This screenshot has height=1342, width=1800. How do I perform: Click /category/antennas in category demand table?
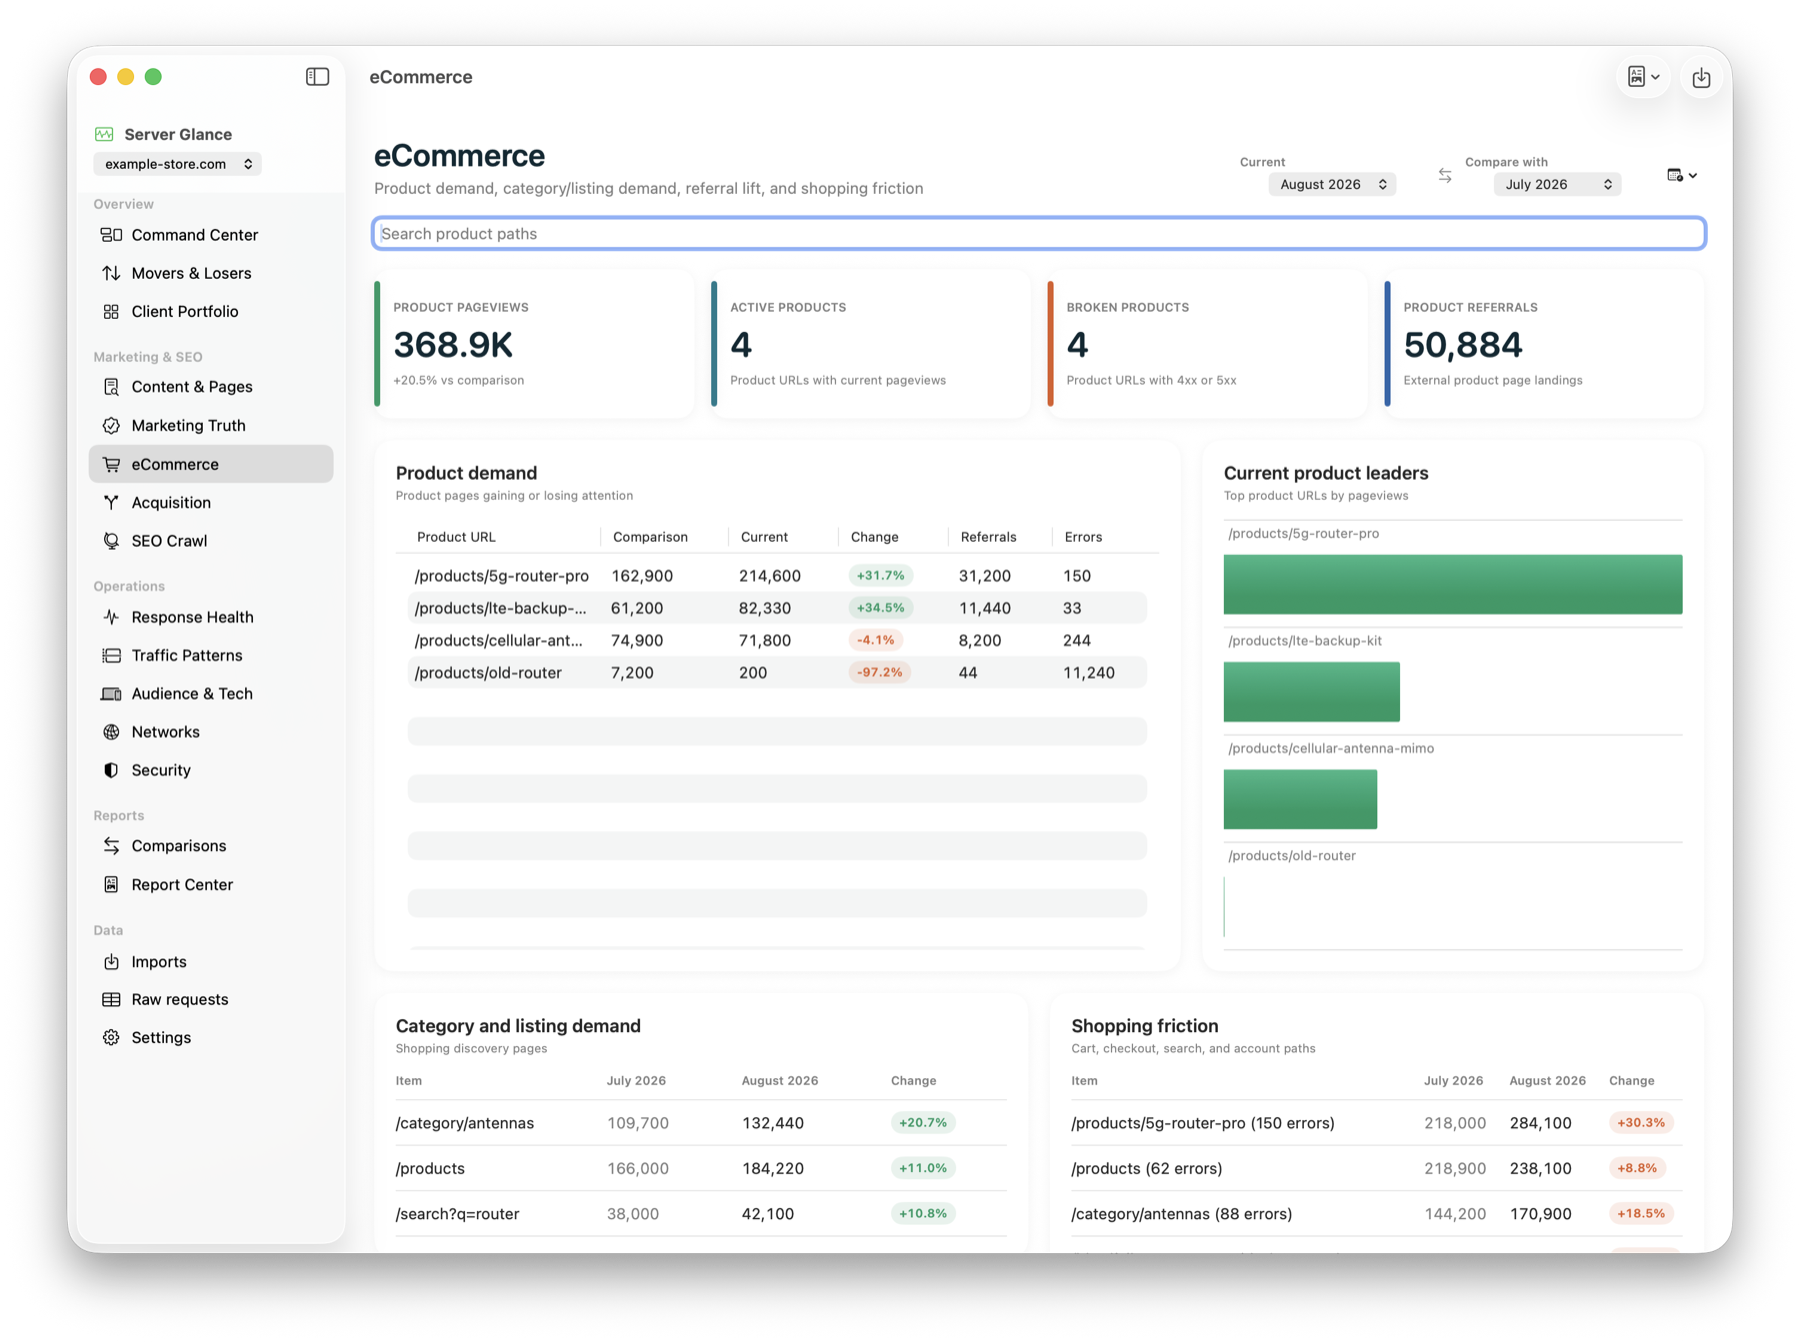coord(465,1123)
